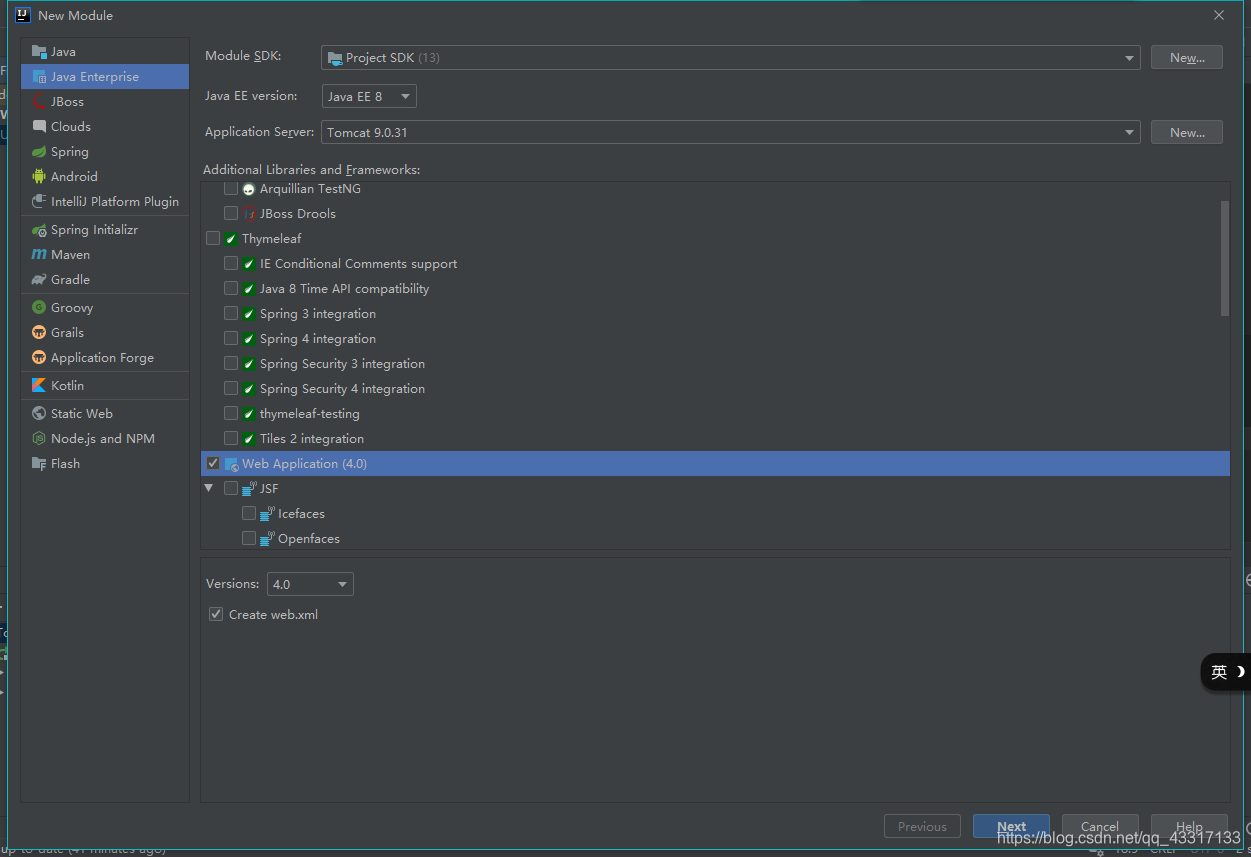This screenshot has height=857, width=1251.
Task: Click the Next button
Action: [x=1011, y=827]
